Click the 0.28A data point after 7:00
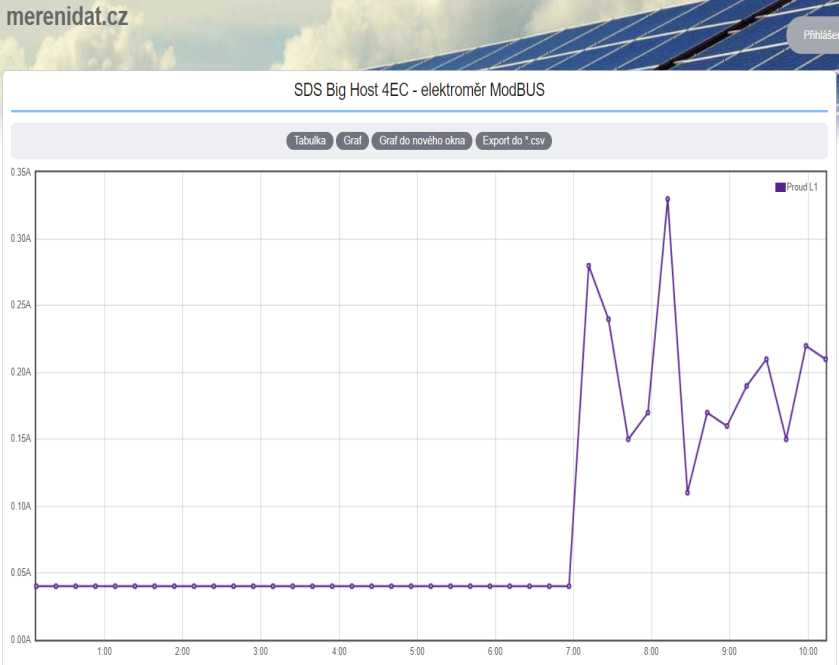Image resolution: width=839 pixels, height=665 pixels. (x=589, y=266)
